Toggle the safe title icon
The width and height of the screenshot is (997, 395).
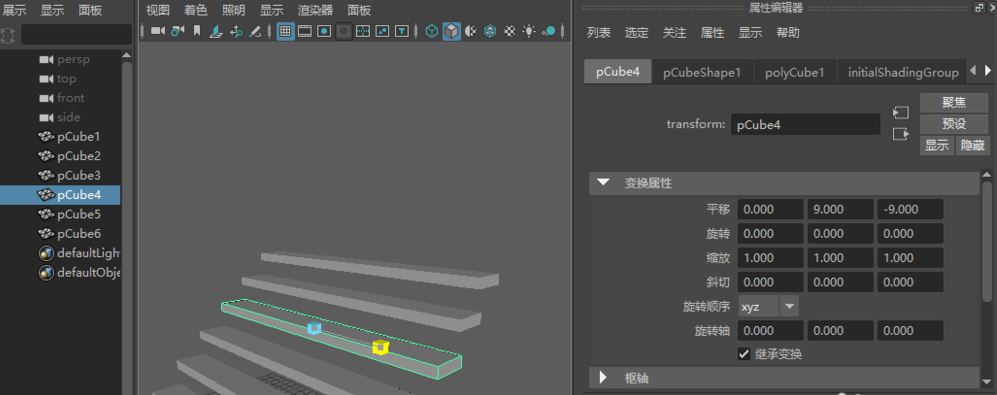coord(402,31)
